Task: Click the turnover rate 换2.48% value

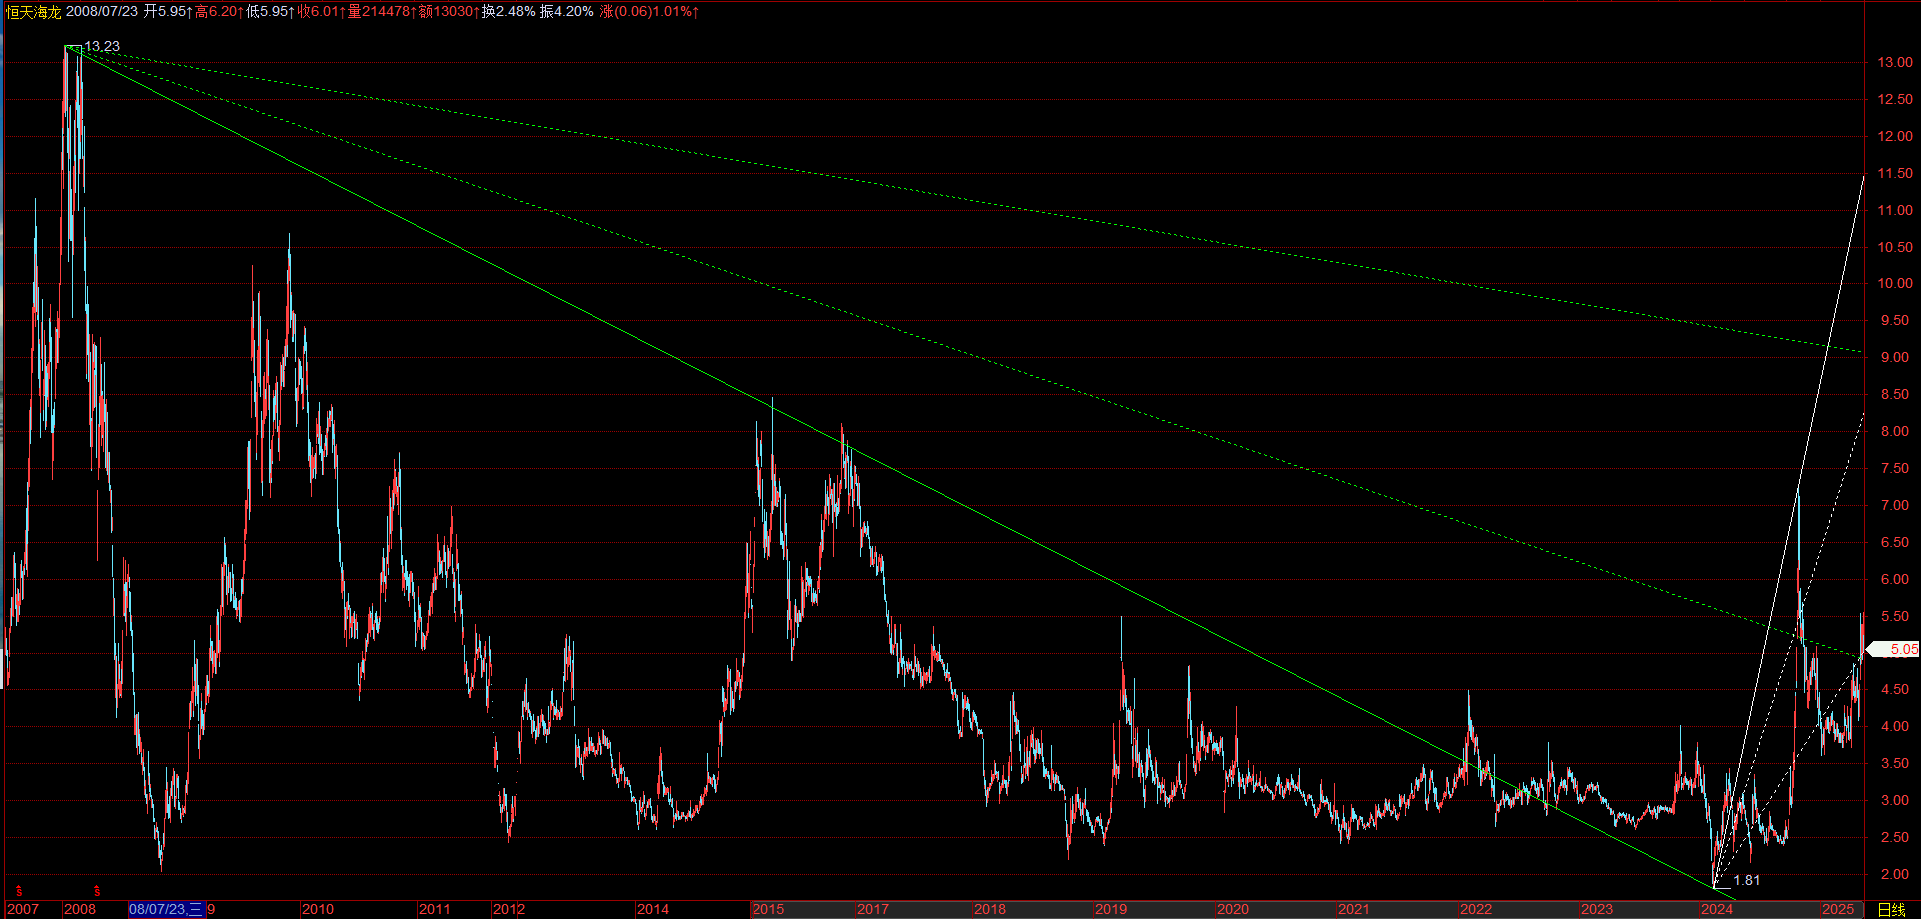Action: click(x=508, y=11)
